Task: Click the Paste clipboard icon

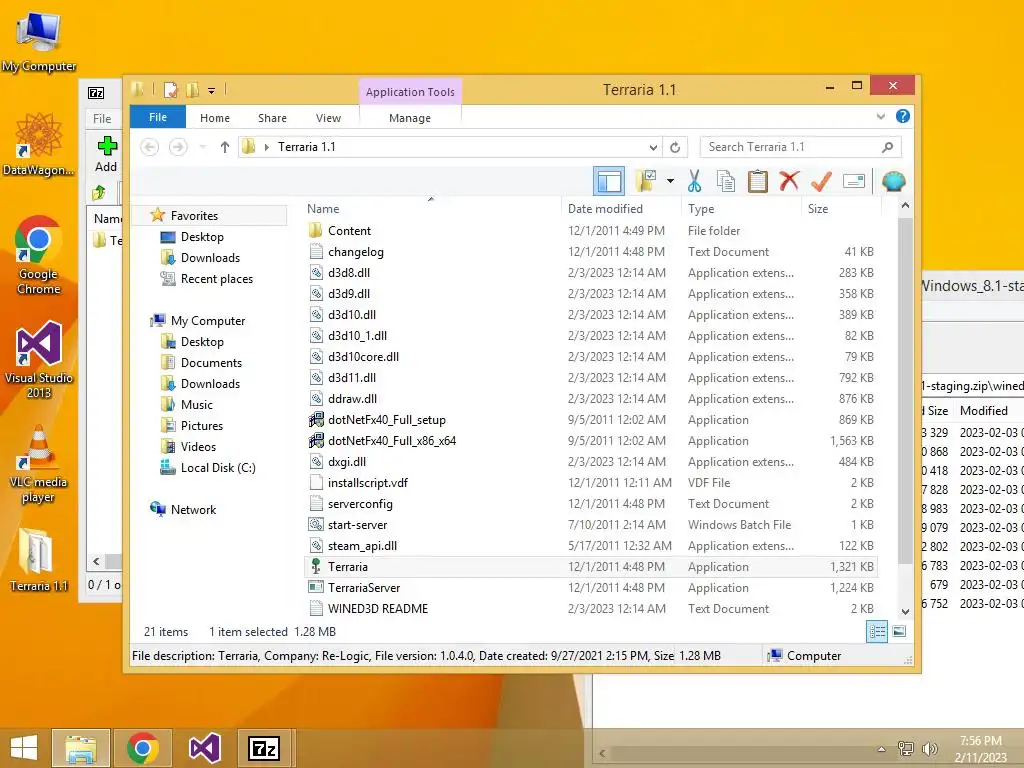Action: pyautogui.click(x=758, y=181)
